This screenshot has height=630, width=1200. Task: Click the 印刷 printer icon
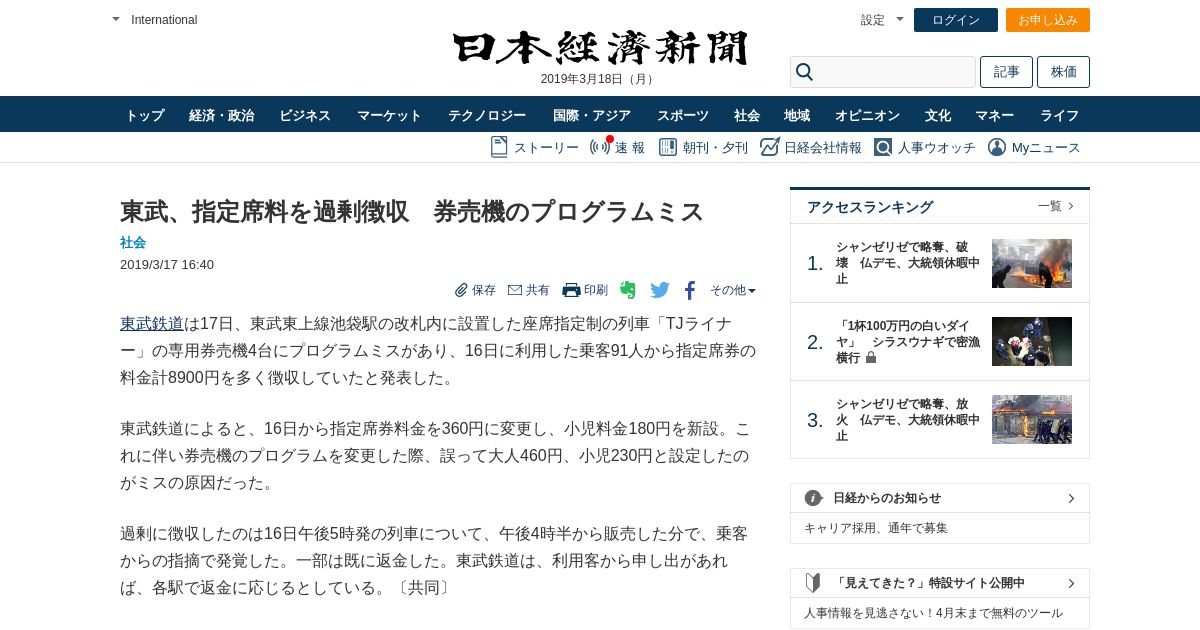571,290
